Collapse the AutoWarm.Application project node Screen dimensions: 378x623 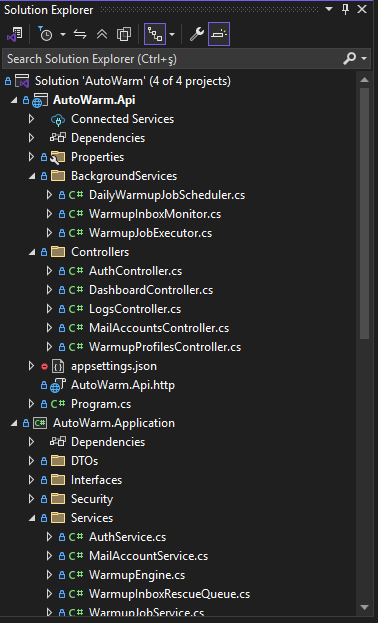click(x=14, y=423)
